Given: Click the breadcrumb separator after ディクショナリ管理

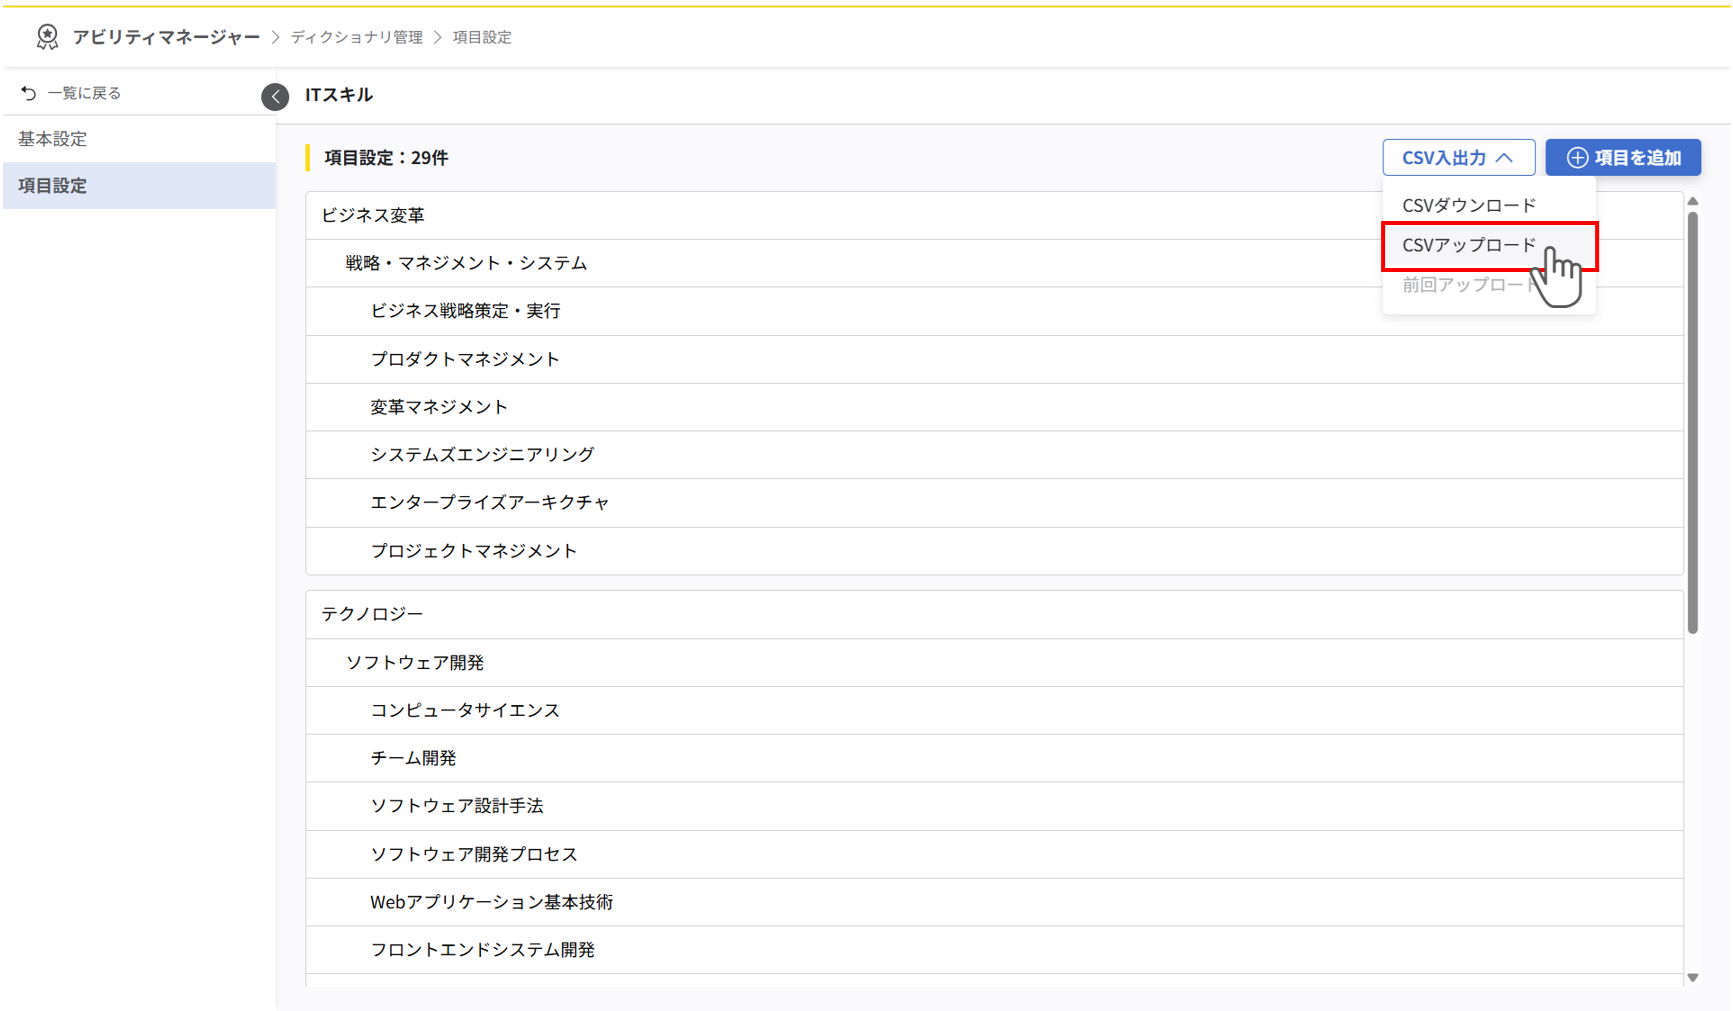Looking at the screenshot, I should click(x=435, y=37).
